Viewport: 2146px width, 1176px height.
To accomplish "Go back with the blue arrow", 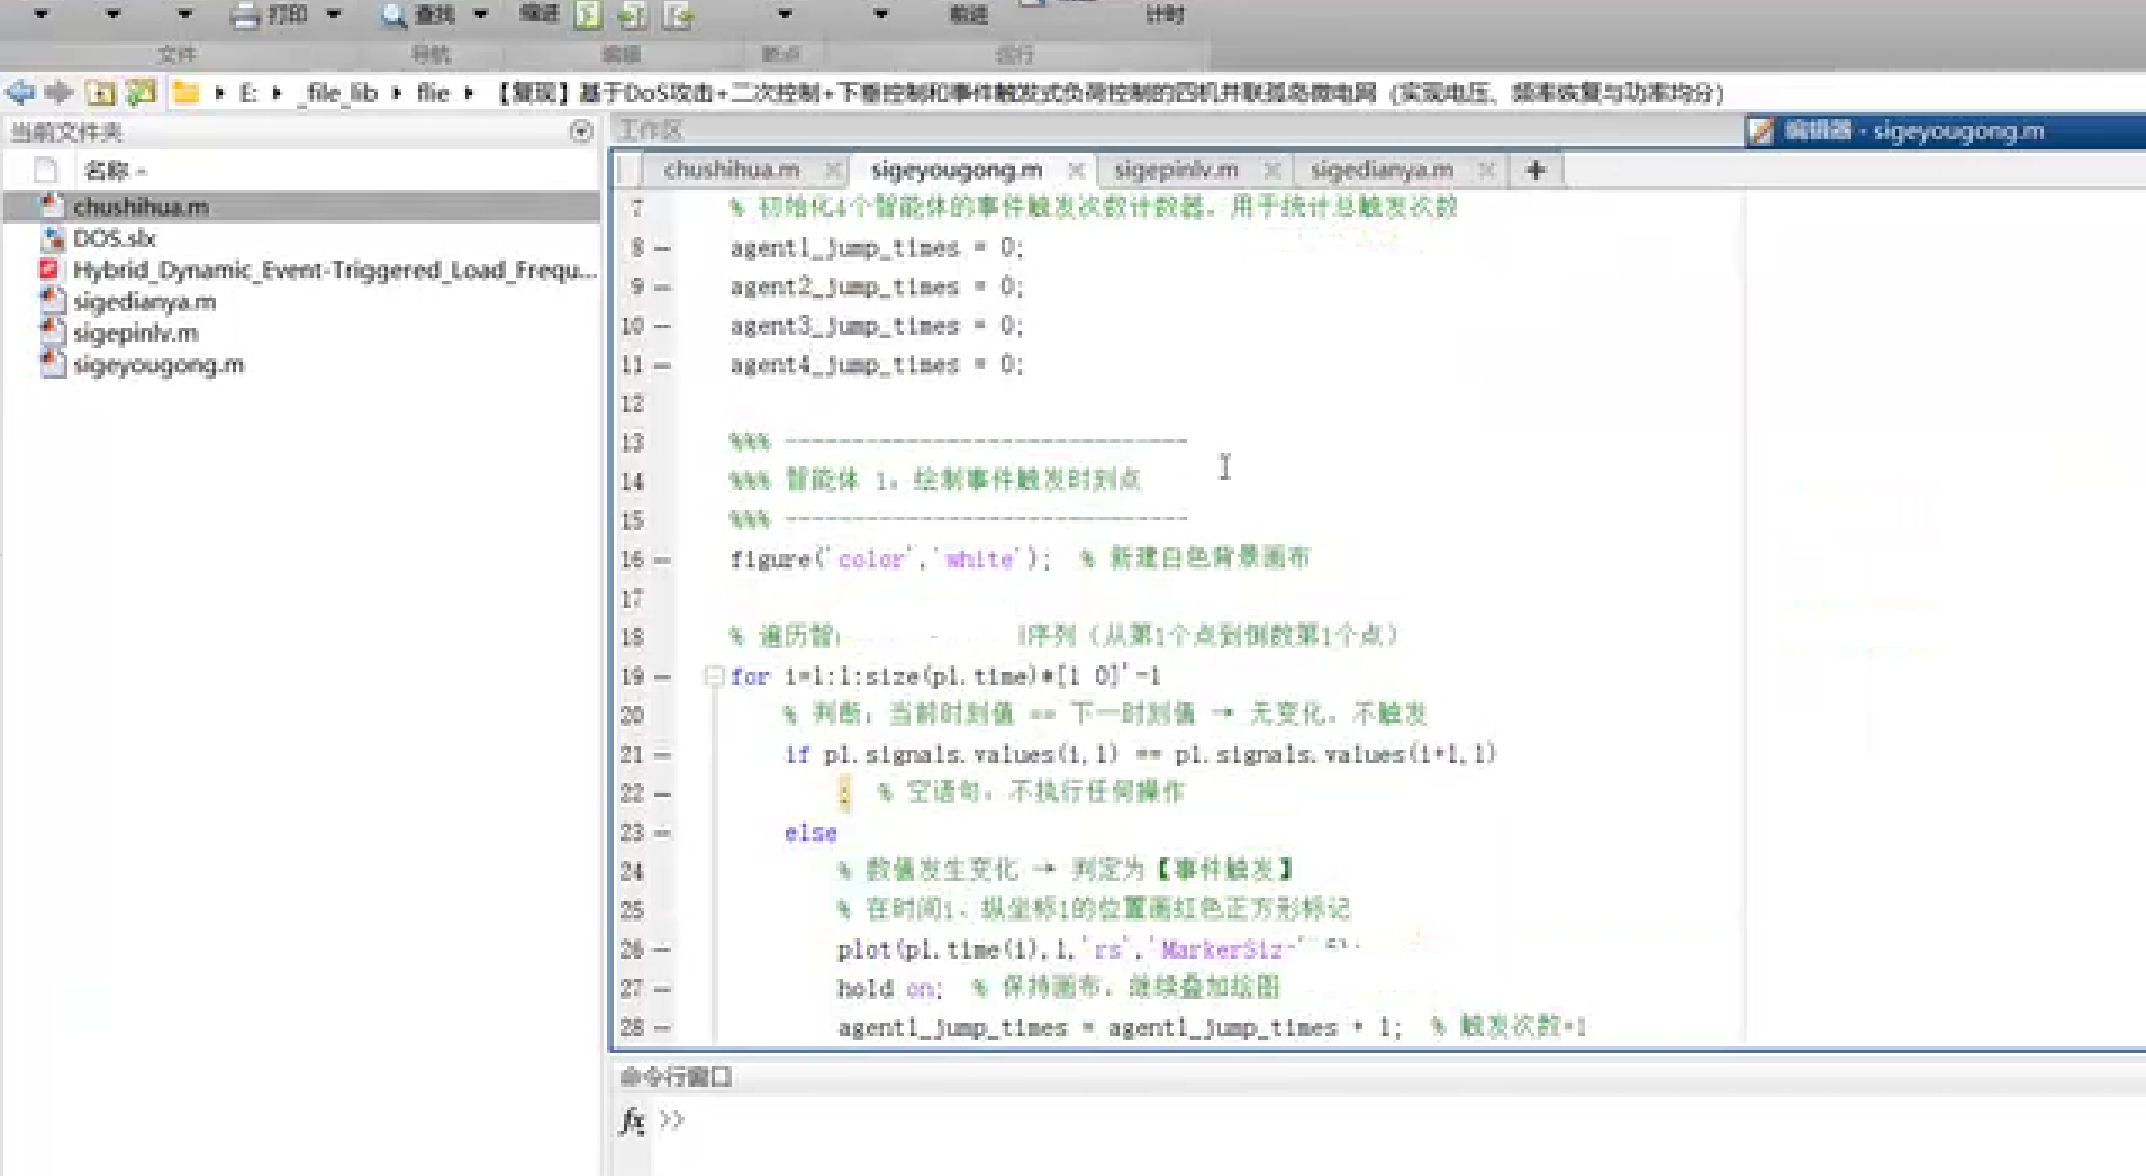I will (x=21, y=93).
